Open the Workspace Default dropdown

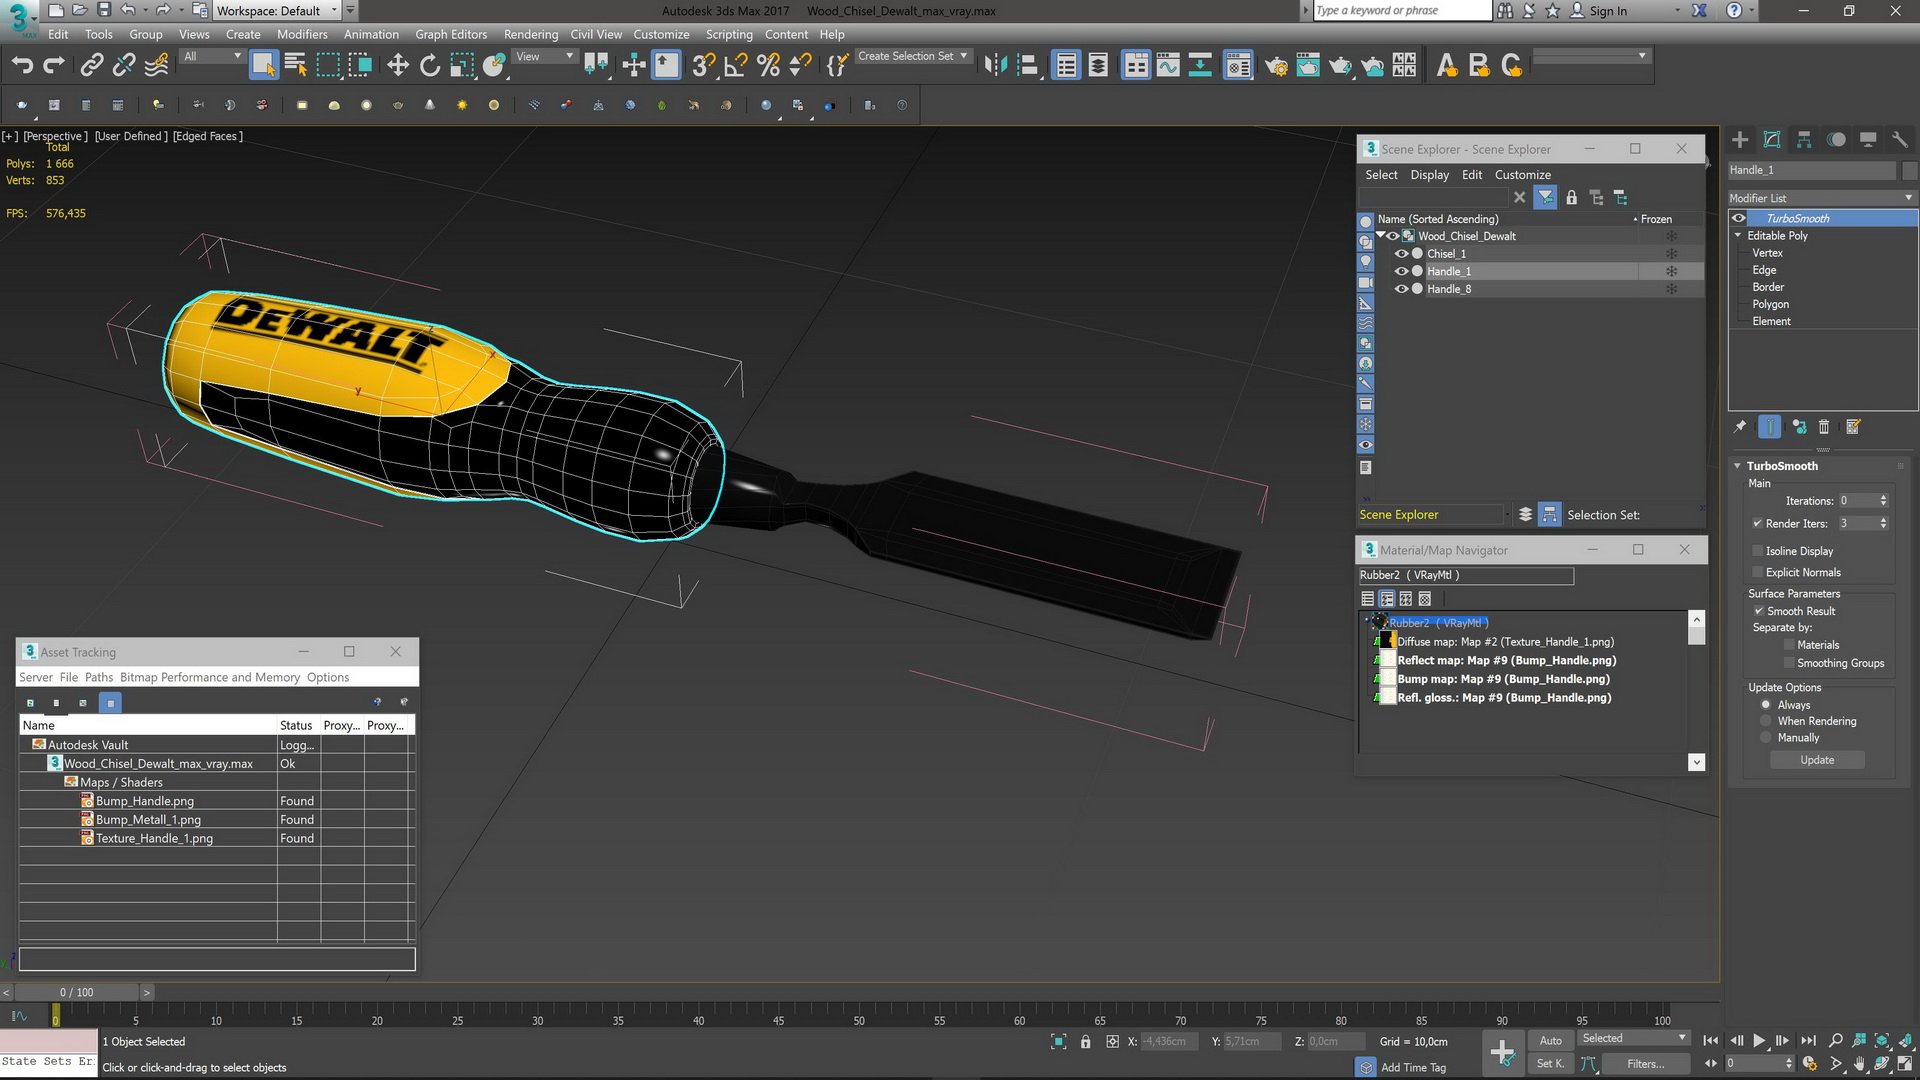click(277, 11)
